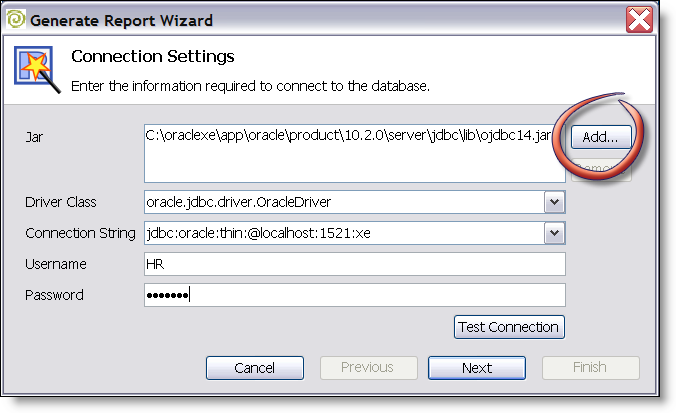The image size is (676, 413).
Task: Focus the Connection String text field
Action: (x=344, y=233)
